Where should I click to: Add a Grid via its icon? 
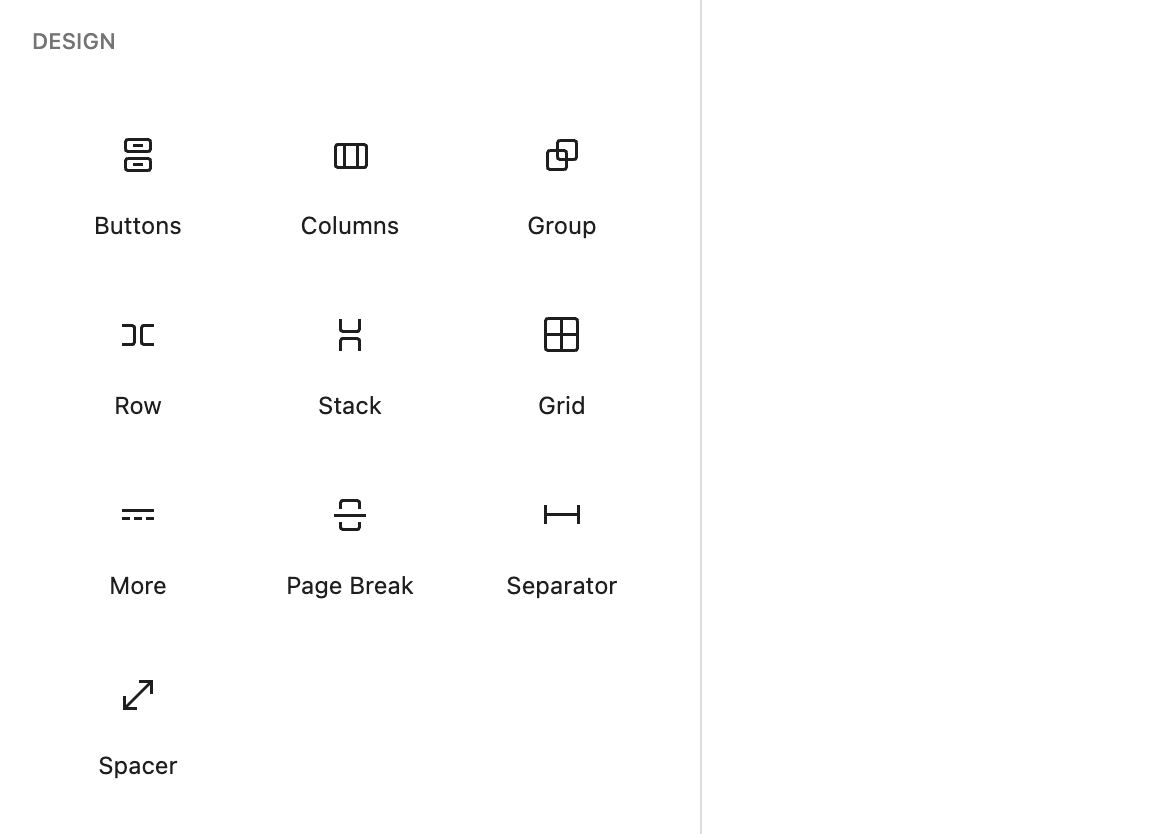coord(562,335)
